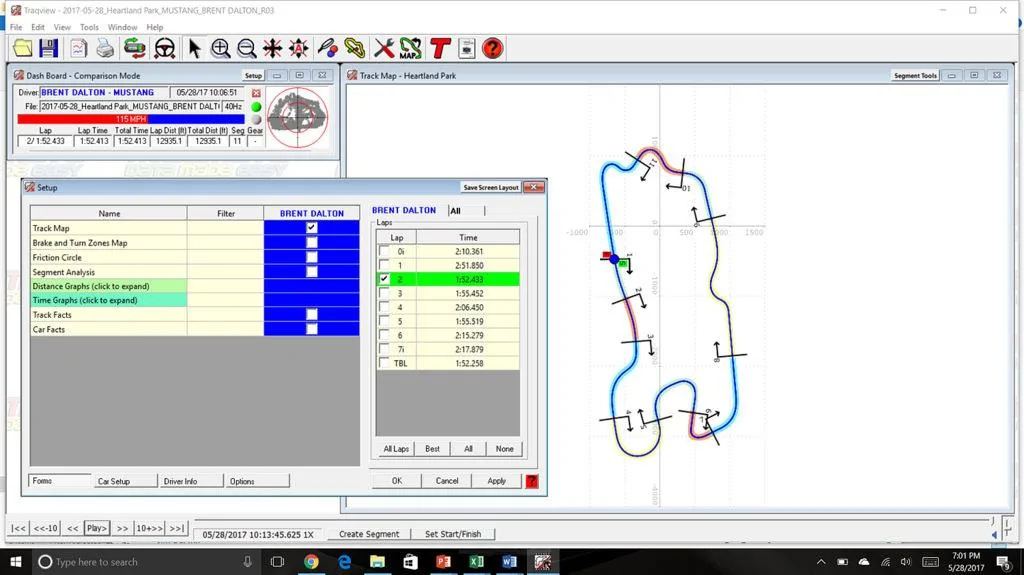Click the red X icon in Dash Board
The image size is (1024, 575).
point(256,93)
